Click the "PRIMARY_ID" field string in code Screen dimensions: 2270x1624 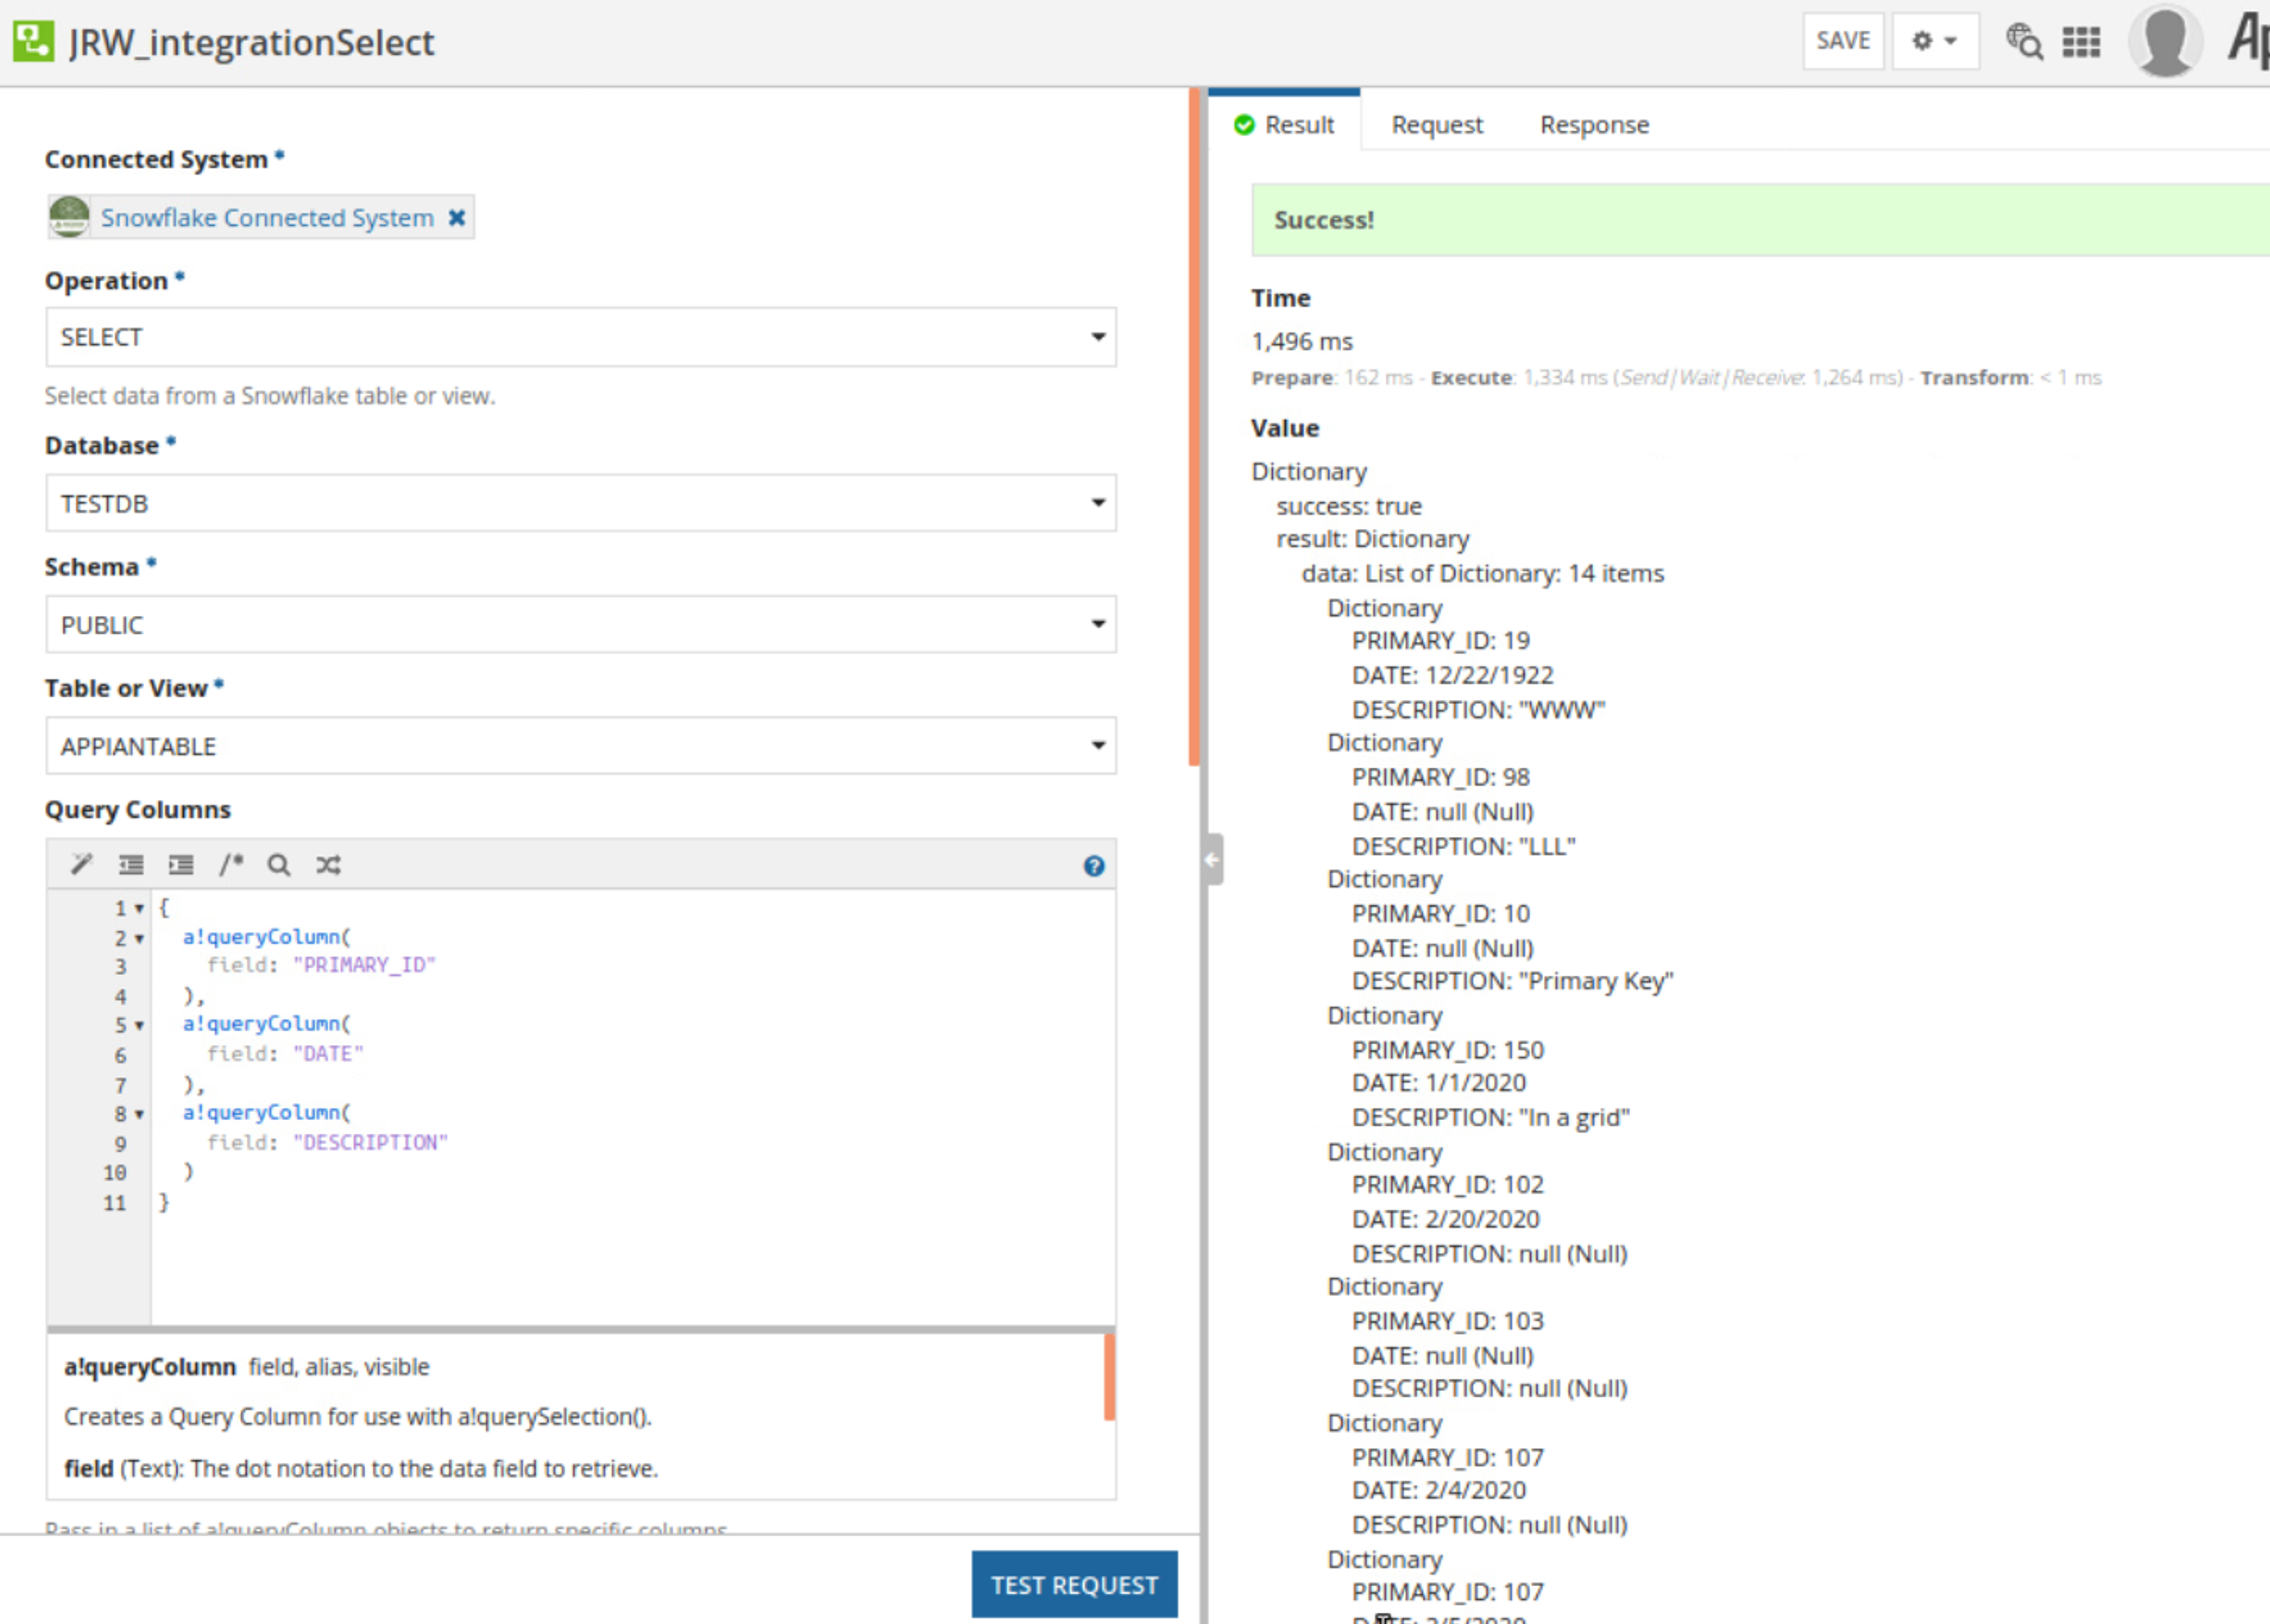[x=364, y=965]
